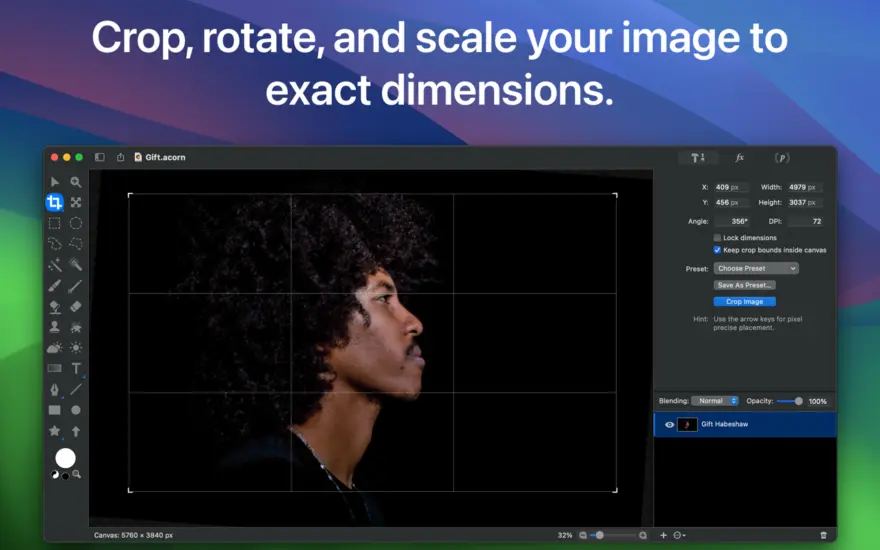Enable the Lock dimensions checkbox
Screen dimensions: 880x550
[717, 238]
